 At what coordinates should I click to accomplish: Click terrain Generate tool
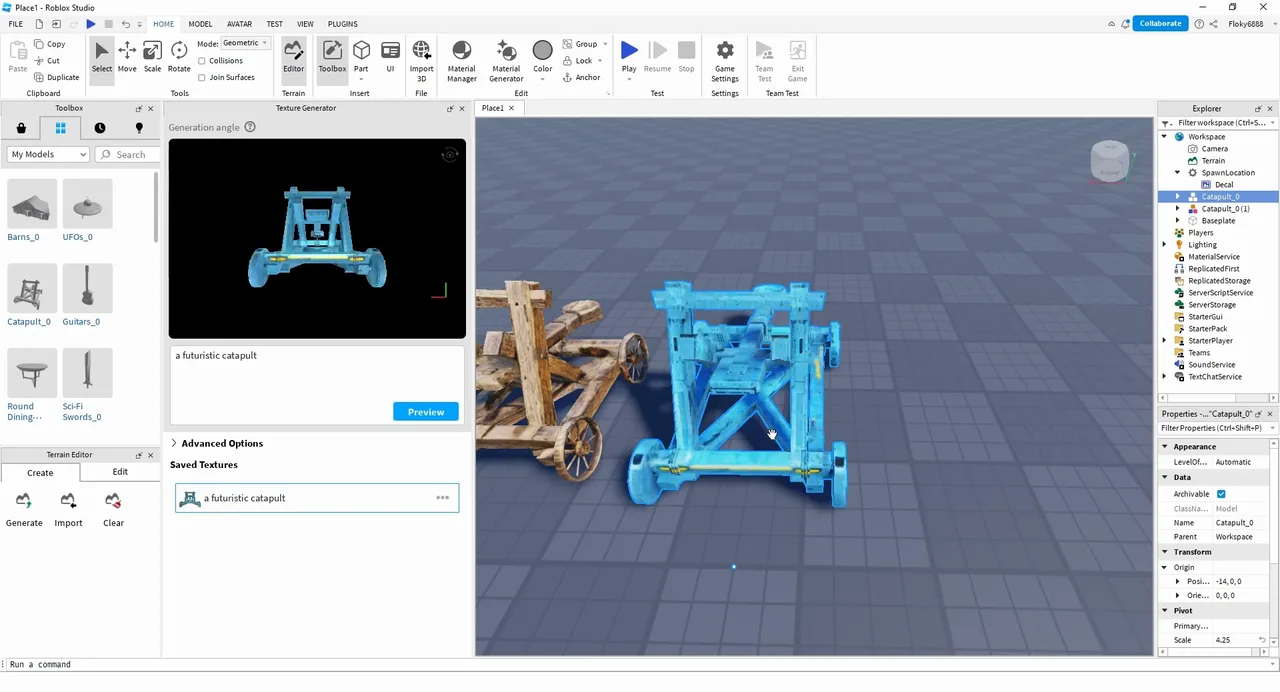24,509
